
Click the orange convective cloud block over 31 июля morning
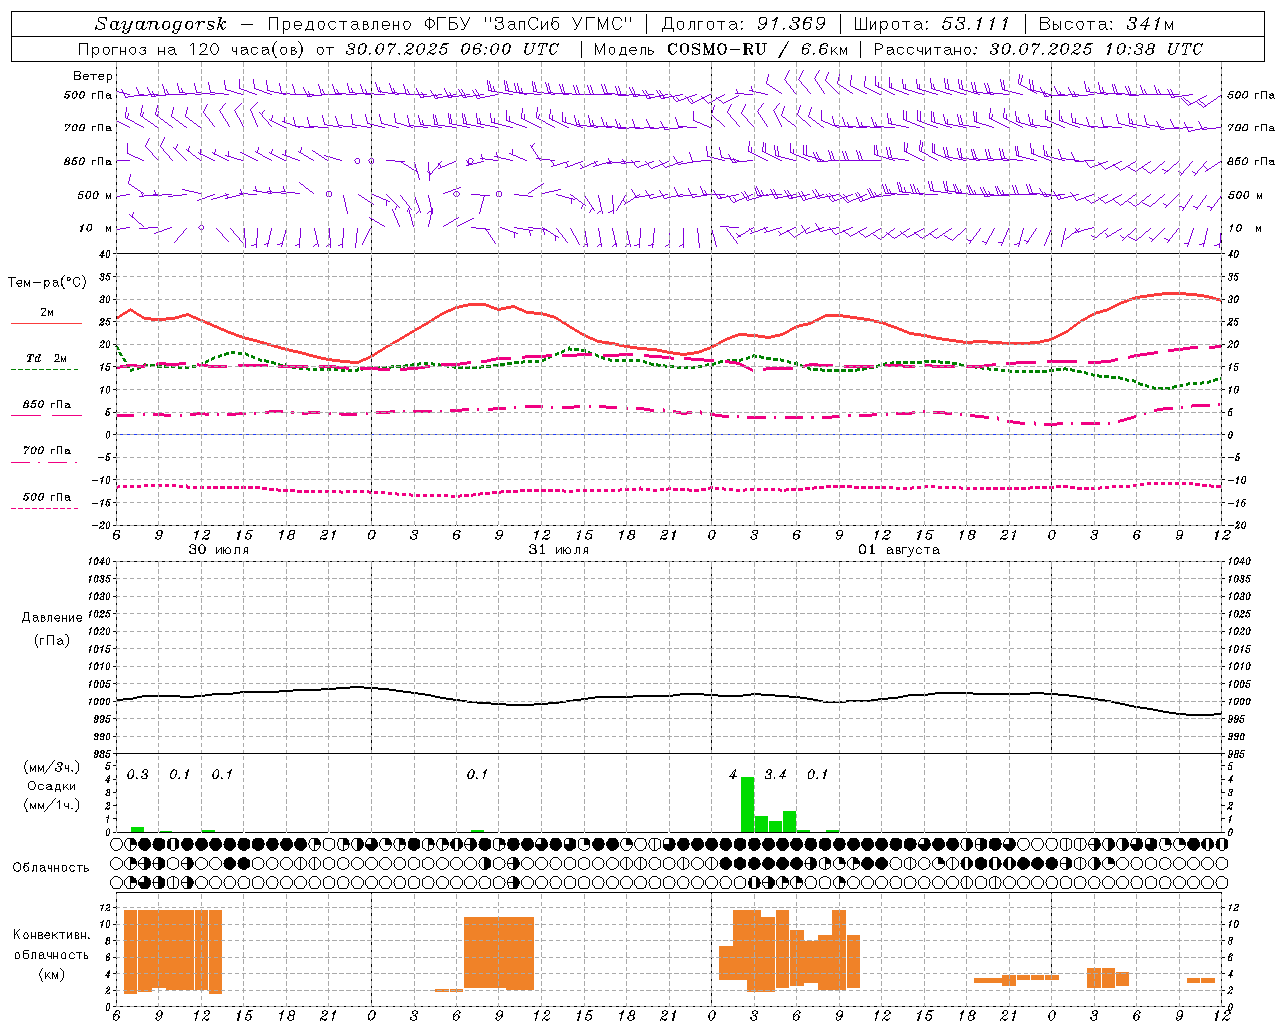coord(499,953)
